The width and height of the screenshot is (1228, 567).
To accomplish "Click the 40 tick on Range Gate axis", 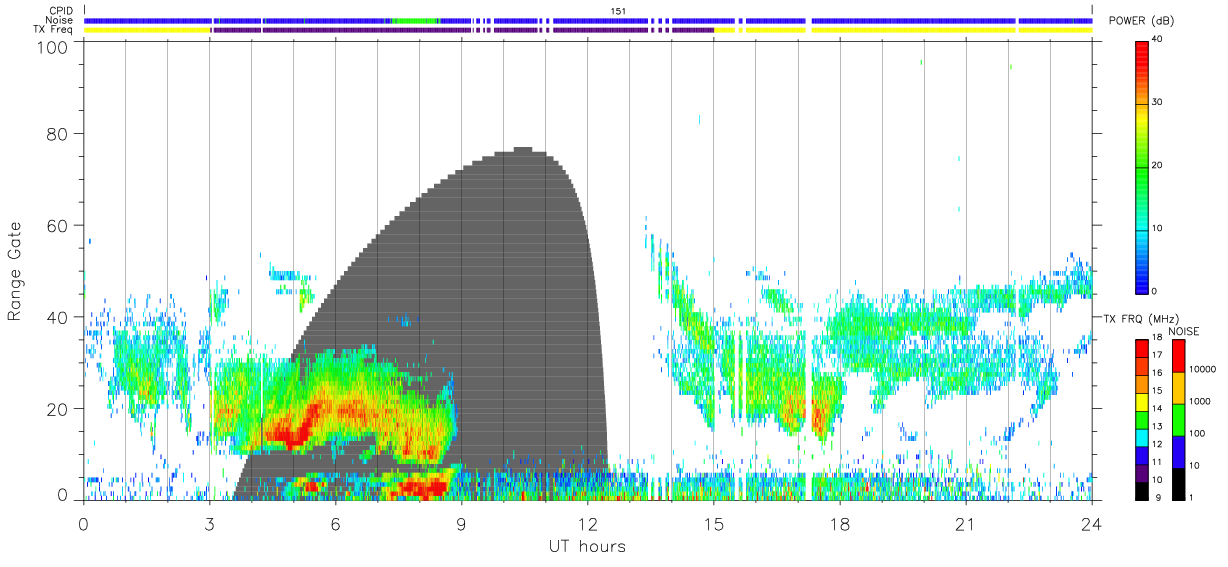I will [59, 317].
